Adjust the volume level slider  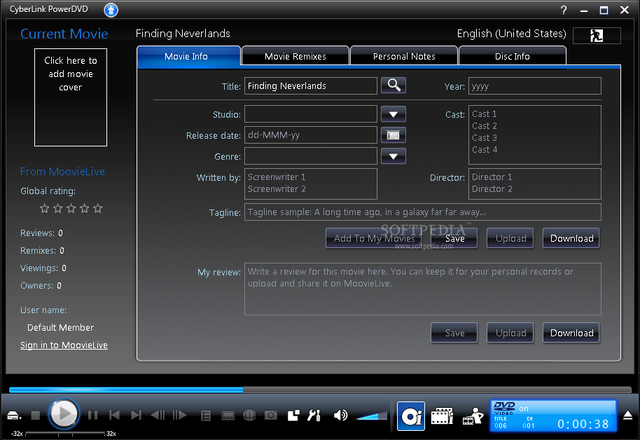pos(372,416)
